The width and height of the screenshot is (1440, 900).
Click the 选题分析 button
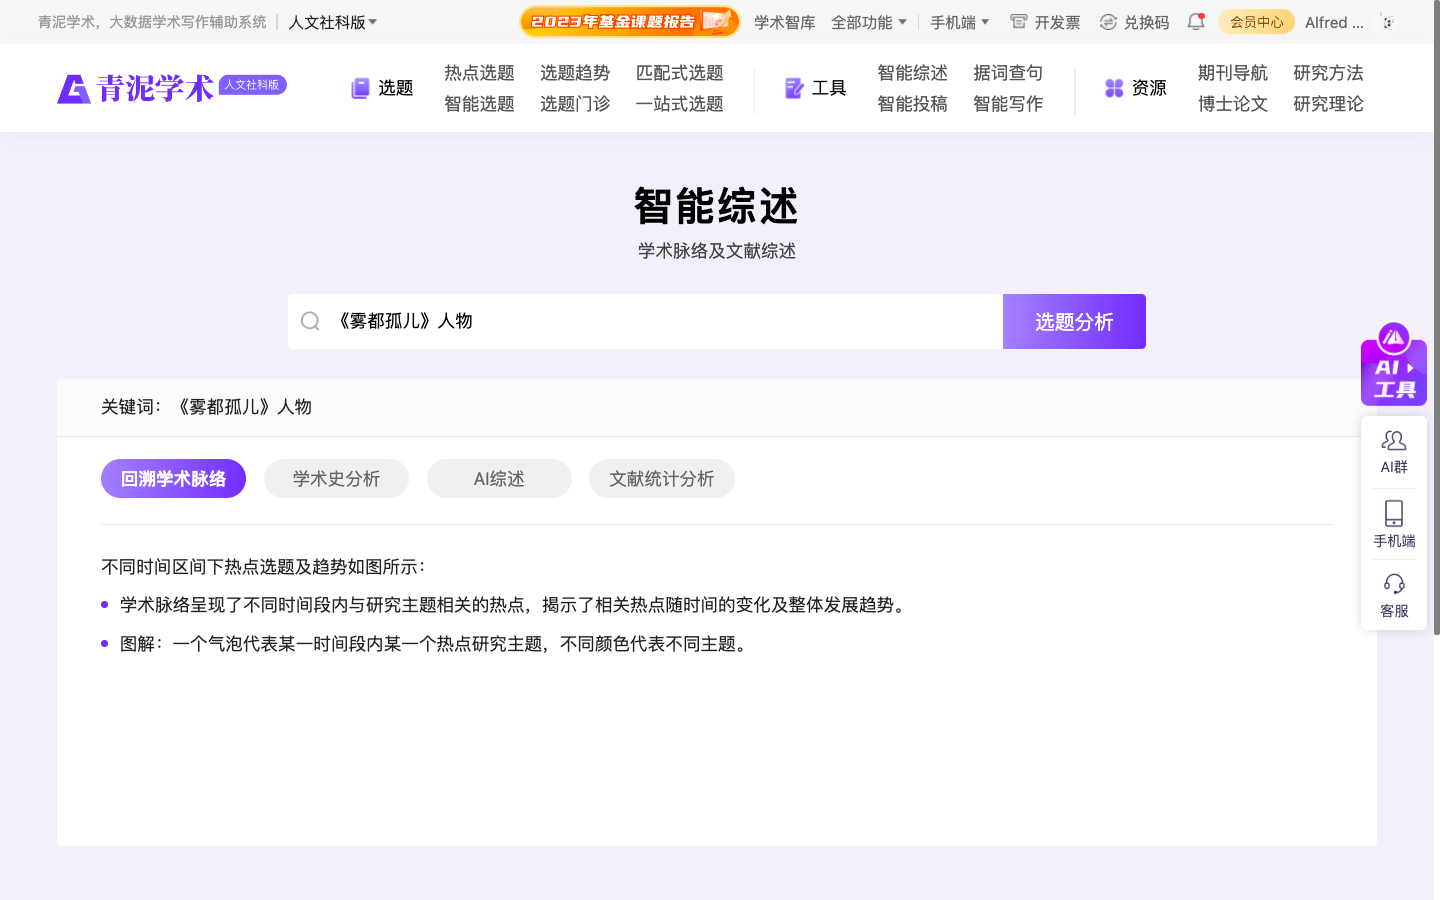pos(1074,321)
